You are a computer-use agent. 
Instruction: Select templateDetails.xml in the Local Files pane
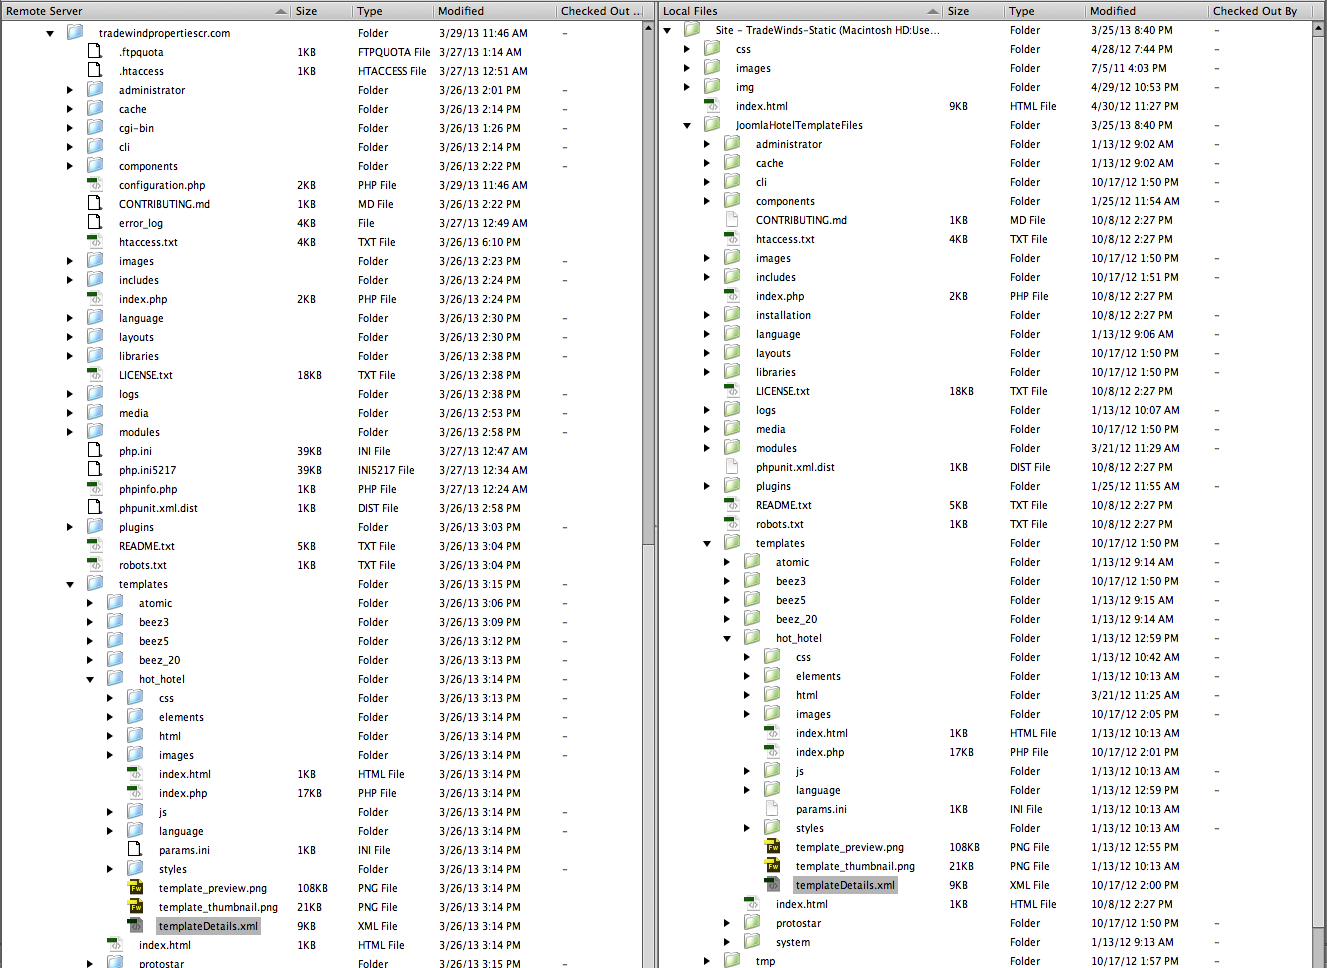(x=845, y=885)
